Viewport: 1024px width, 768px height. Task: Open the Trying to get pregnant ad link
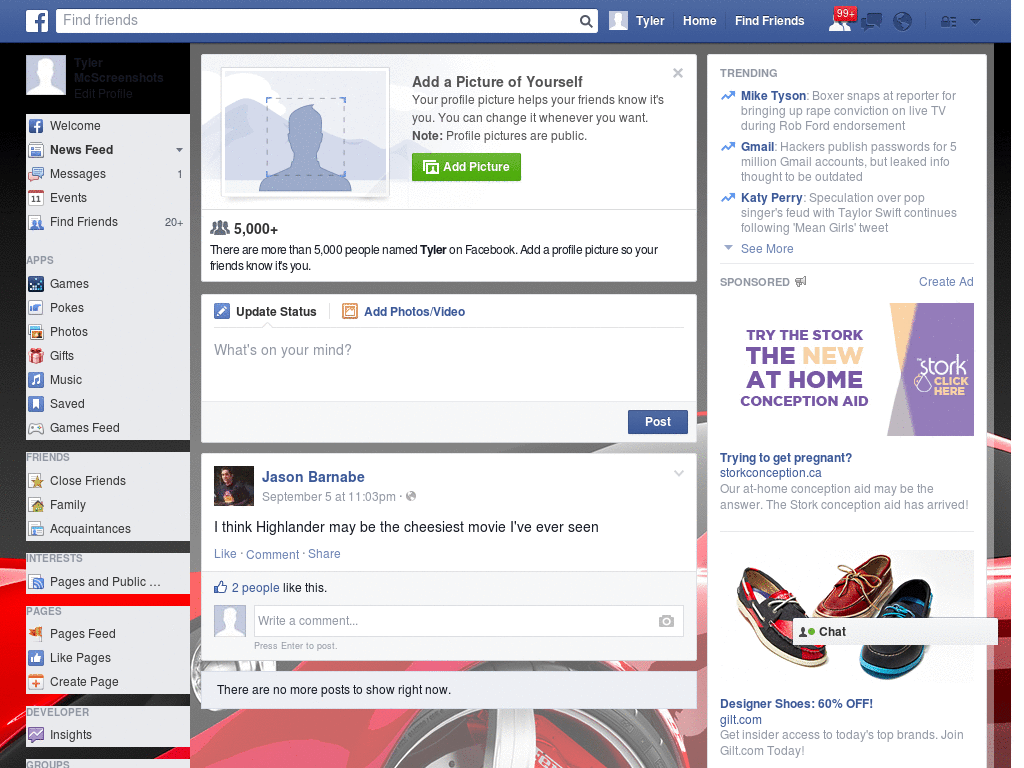coord(786,458)
